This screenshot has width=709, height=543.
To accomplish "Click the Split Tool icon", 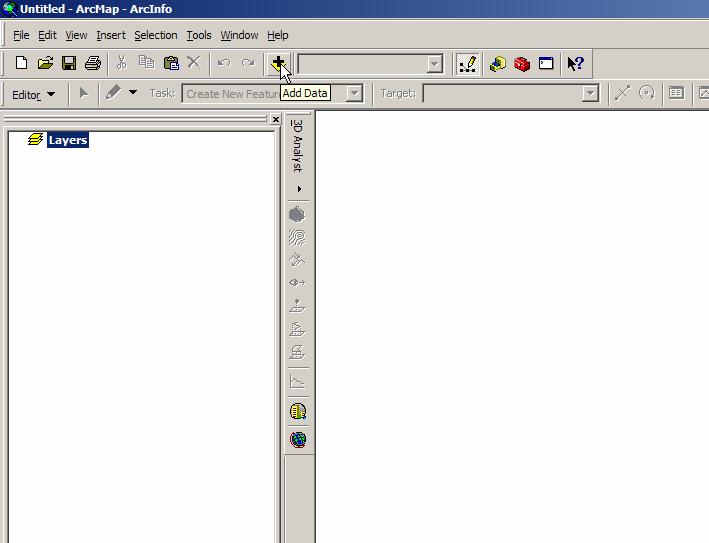I will coord(622,93).
